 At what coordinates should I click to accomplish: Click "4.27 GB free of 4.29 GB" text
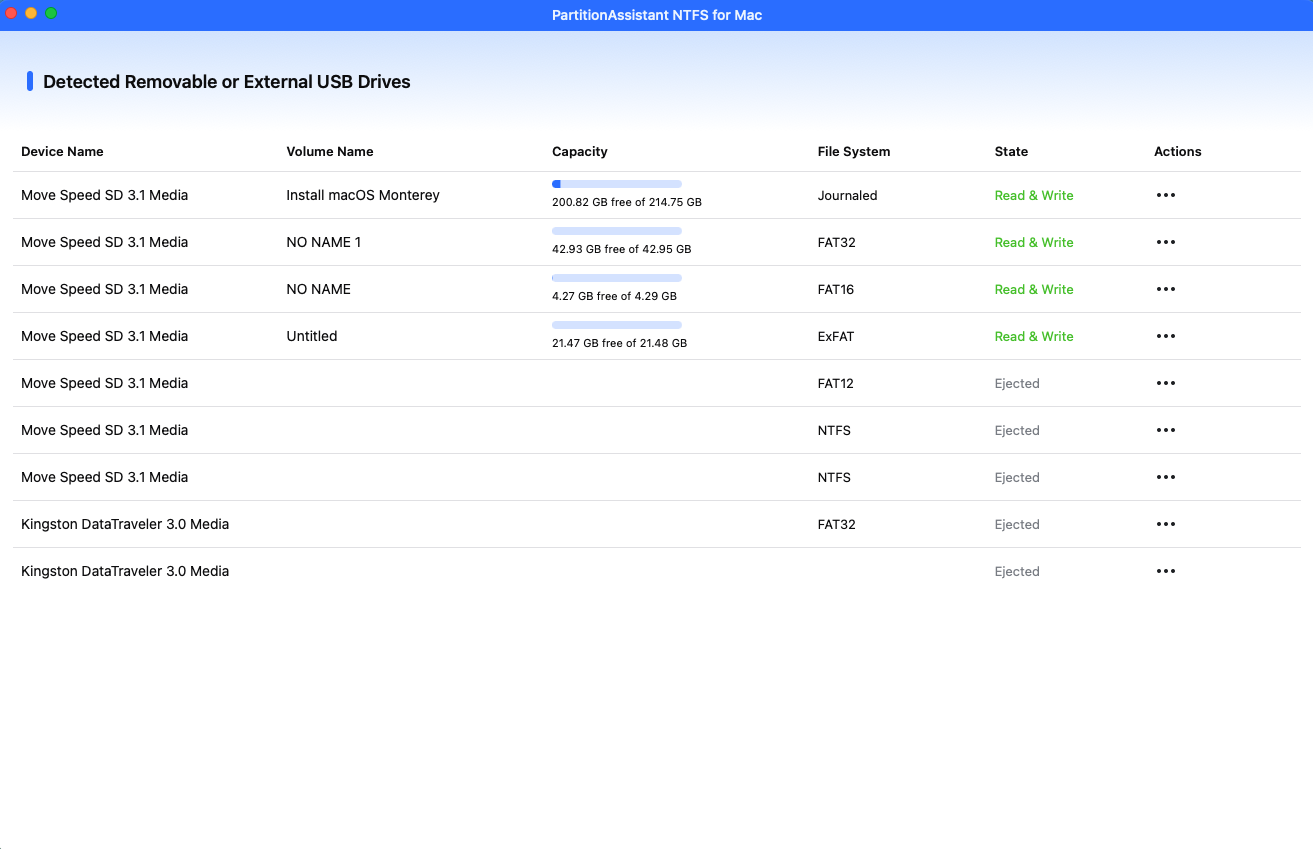click(x=614, y=296)
